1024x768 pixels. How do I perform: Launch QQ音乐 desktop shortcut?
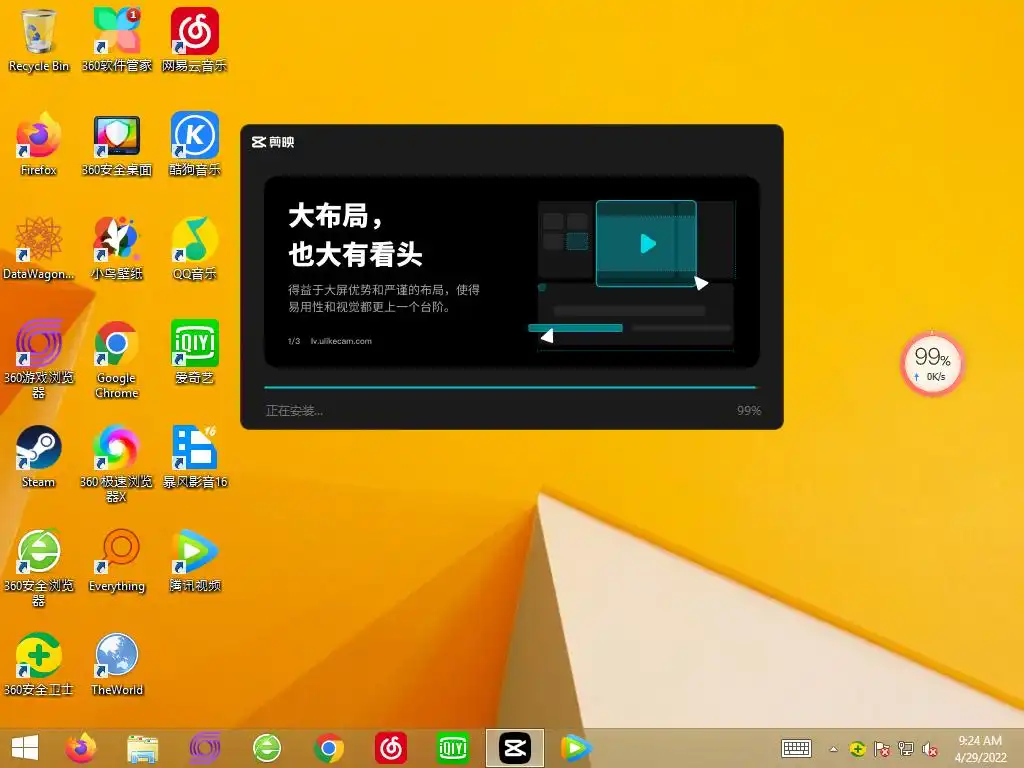[x=194, y=248]
